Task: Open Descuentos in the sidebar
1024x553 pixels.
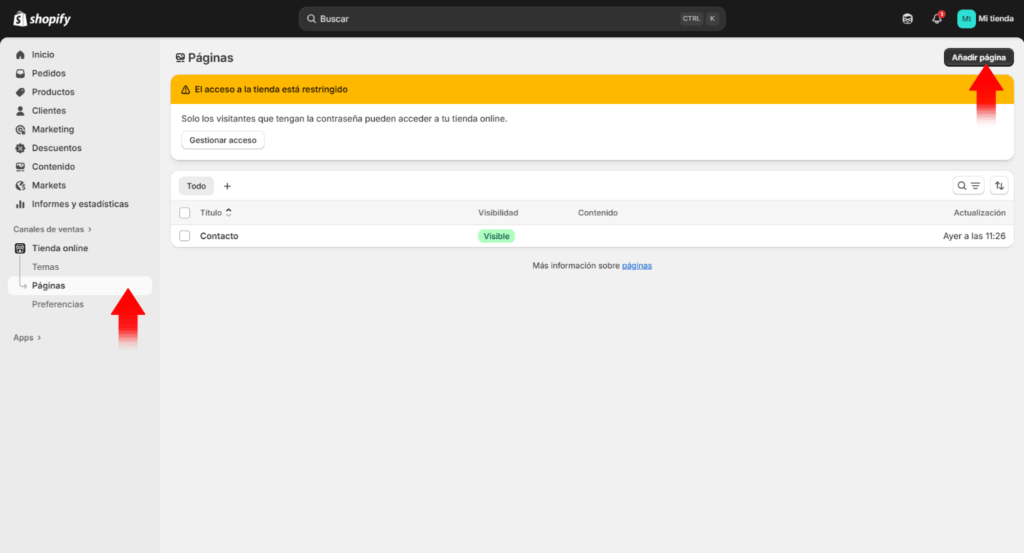Action: pos(57,148)
